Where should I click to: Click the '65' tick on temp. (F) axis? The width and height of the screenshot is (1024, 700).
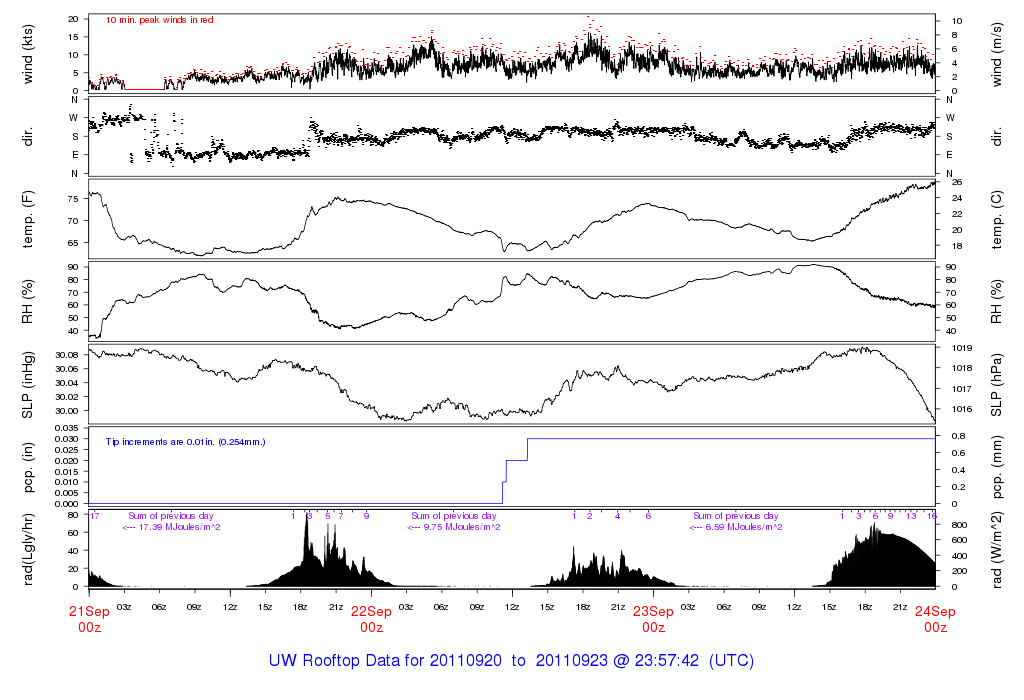[x=73, y=243]
